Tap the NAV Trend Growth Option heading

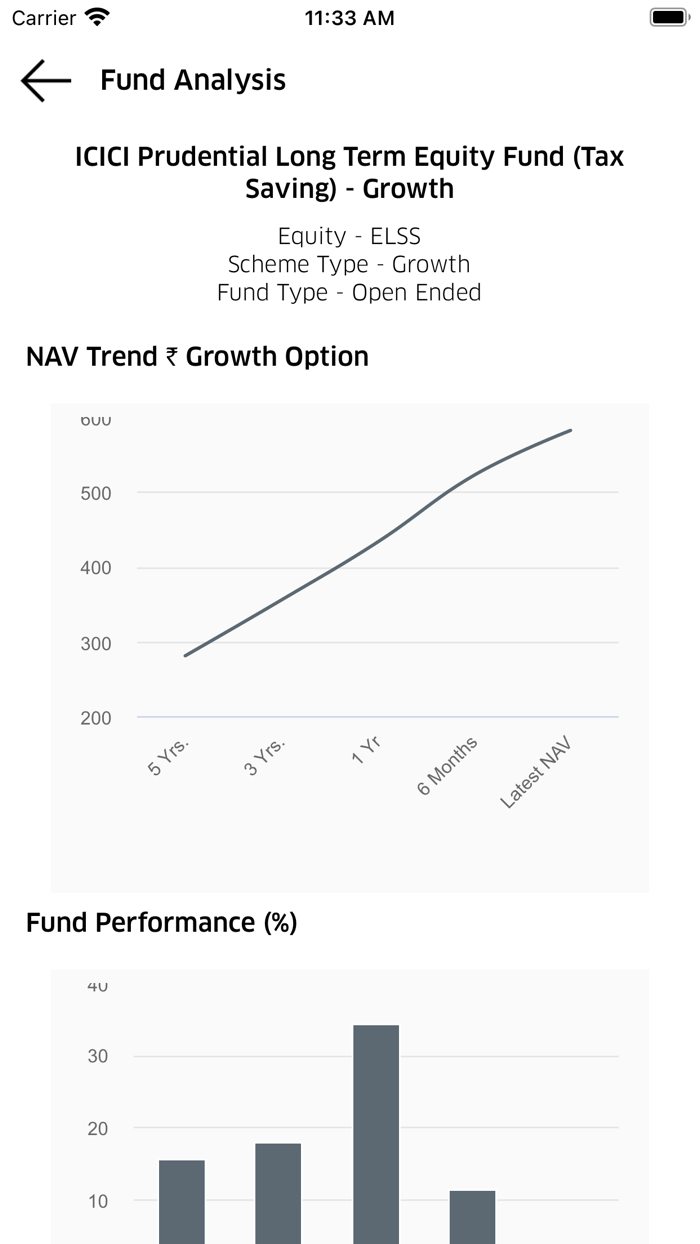(x=197, y=356)
